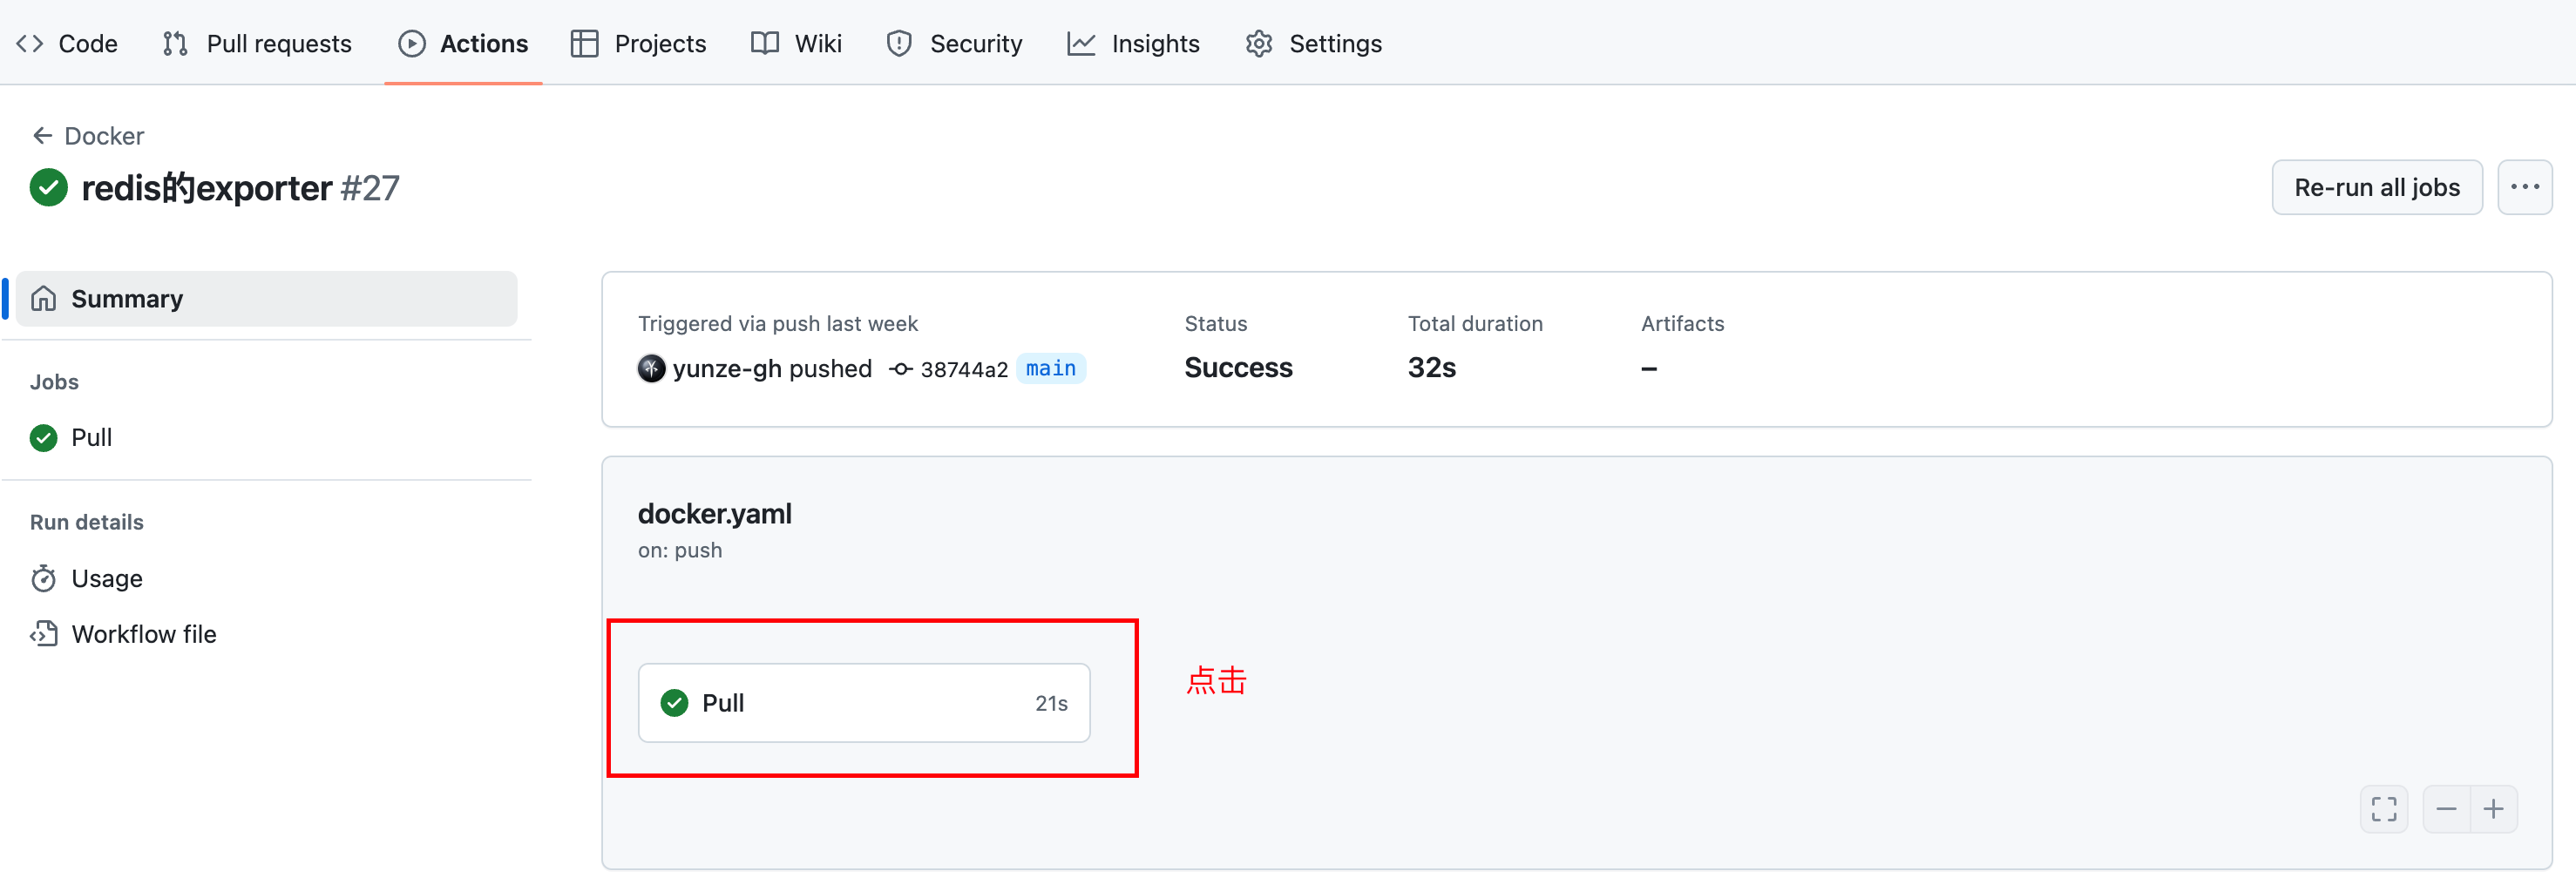The width and height of the screenshot is (2576, 878).
Task: Open the Insights tab
Action: 1133,43
